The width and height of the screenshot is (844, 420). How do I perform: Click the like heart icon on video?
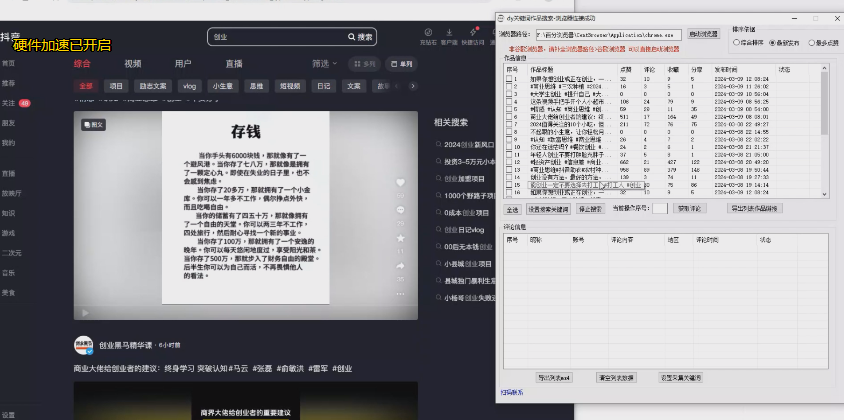pos(401,183)
